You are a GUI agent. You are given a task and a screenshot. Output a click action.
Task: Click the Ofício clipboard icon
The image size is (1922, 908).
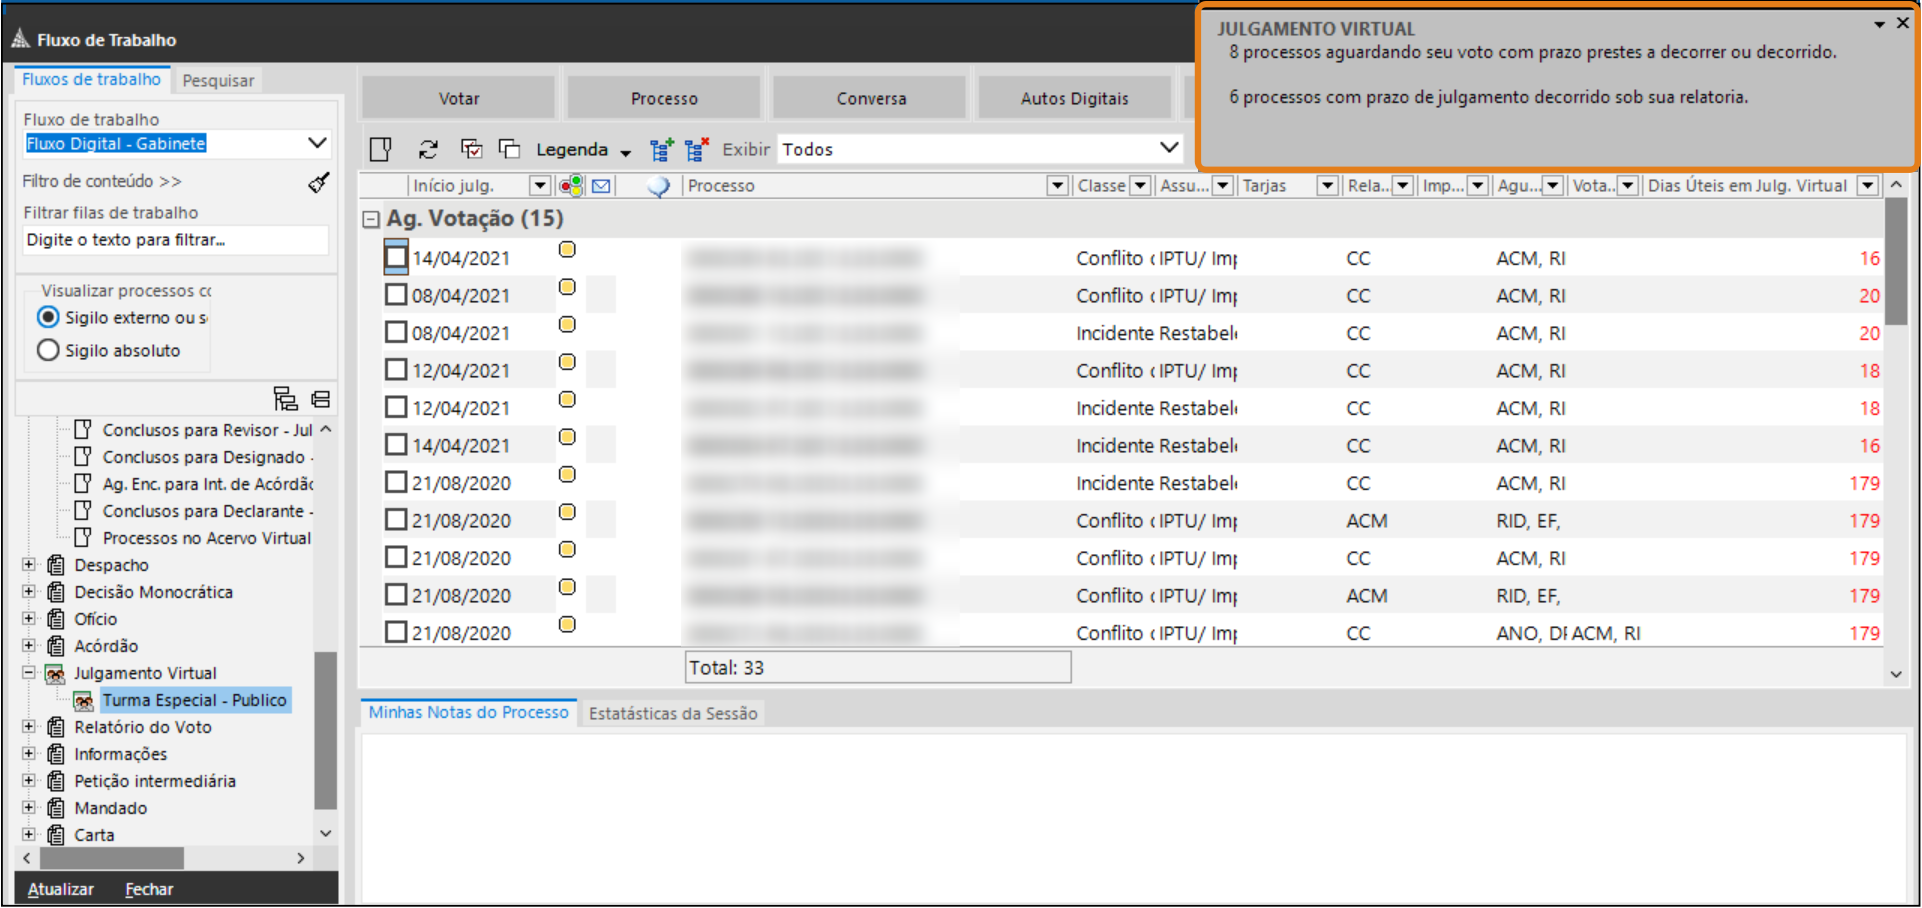(56, 619)
